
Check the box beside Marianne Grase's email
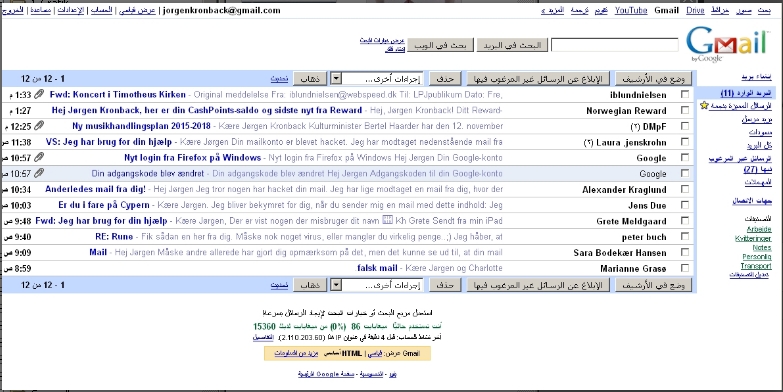[x=685, y=268]
